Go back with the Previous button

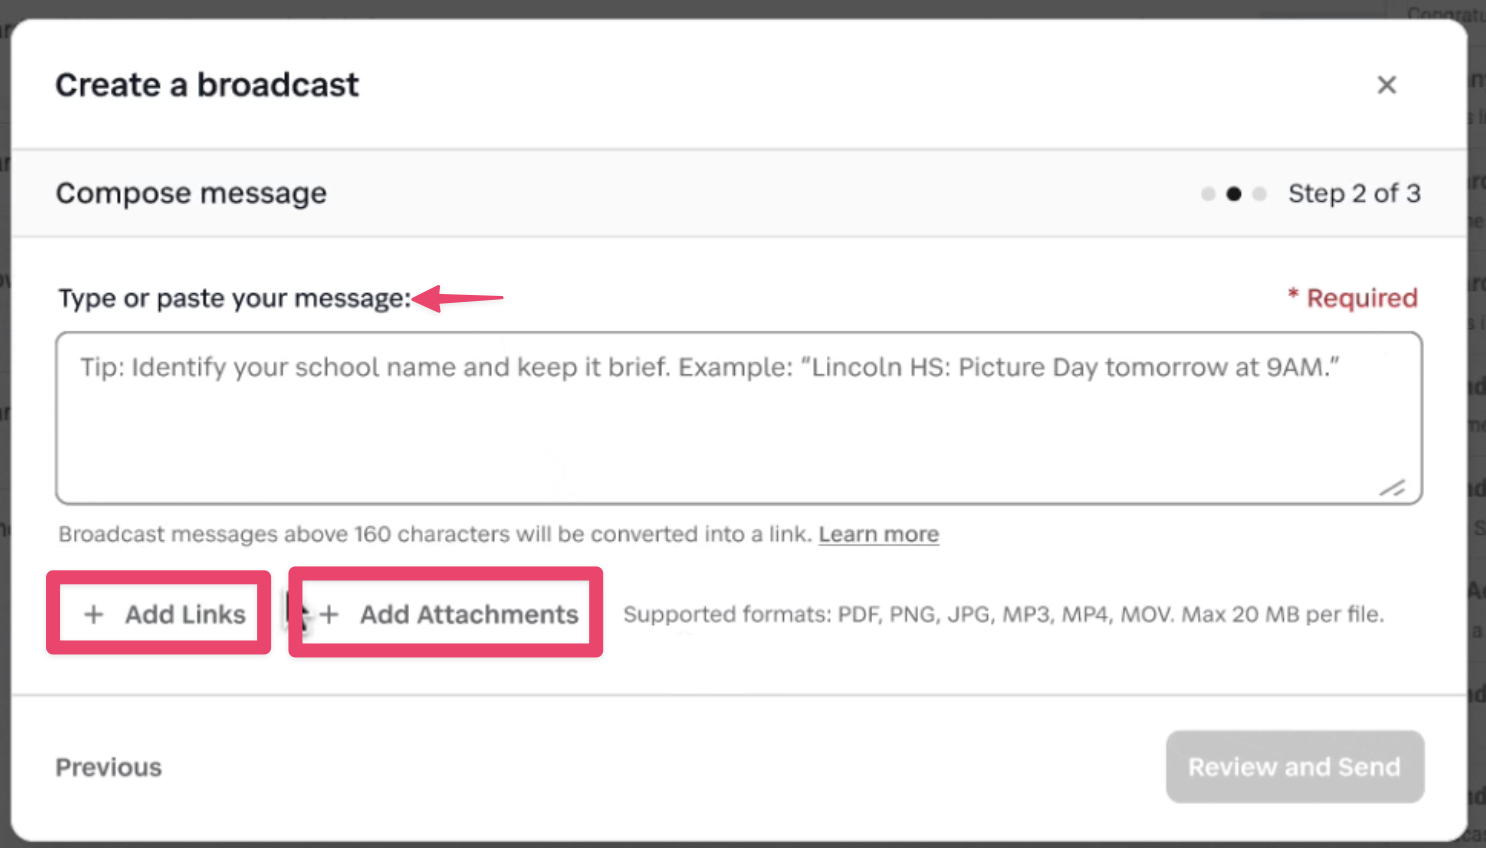[x=108, y=767]
